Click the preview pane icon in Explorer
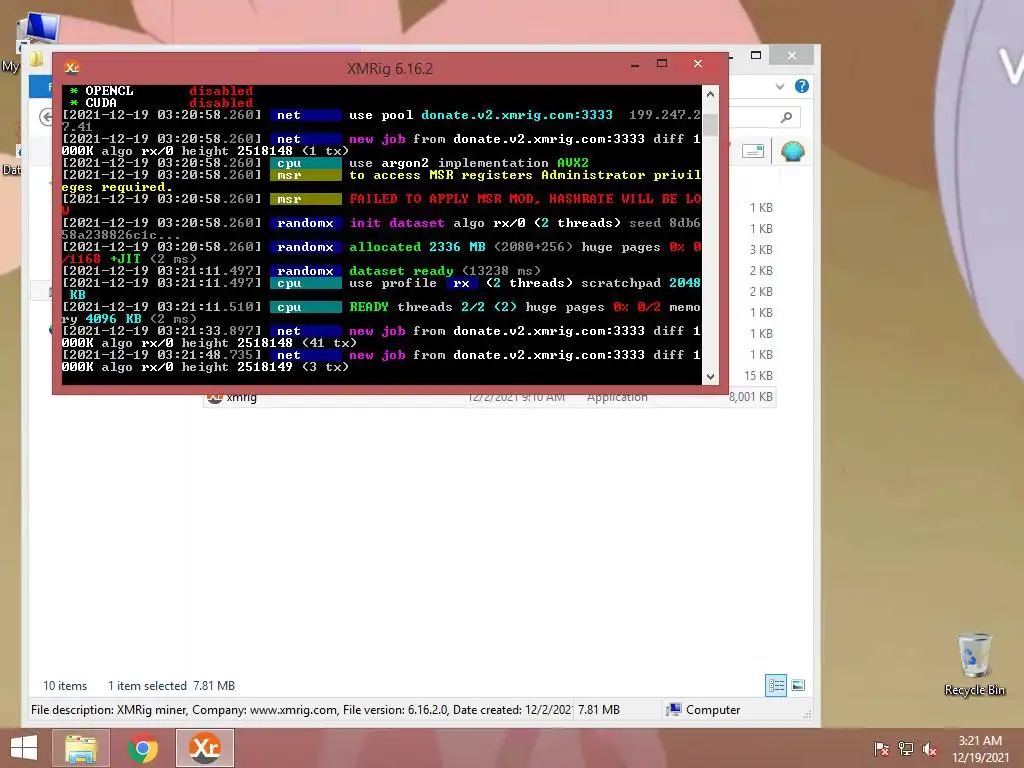The image size is (1024, 768). 753,152
